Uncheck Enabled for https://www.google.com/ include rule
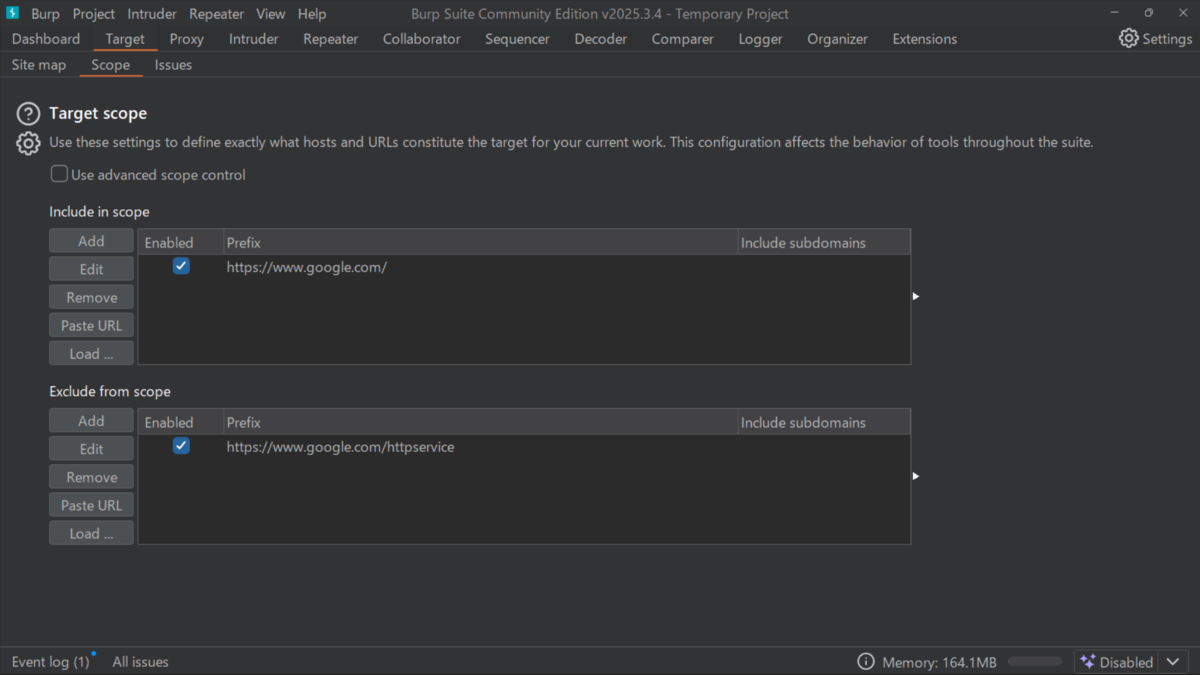This screenshot has height=675, width=1200. point(181,266)
